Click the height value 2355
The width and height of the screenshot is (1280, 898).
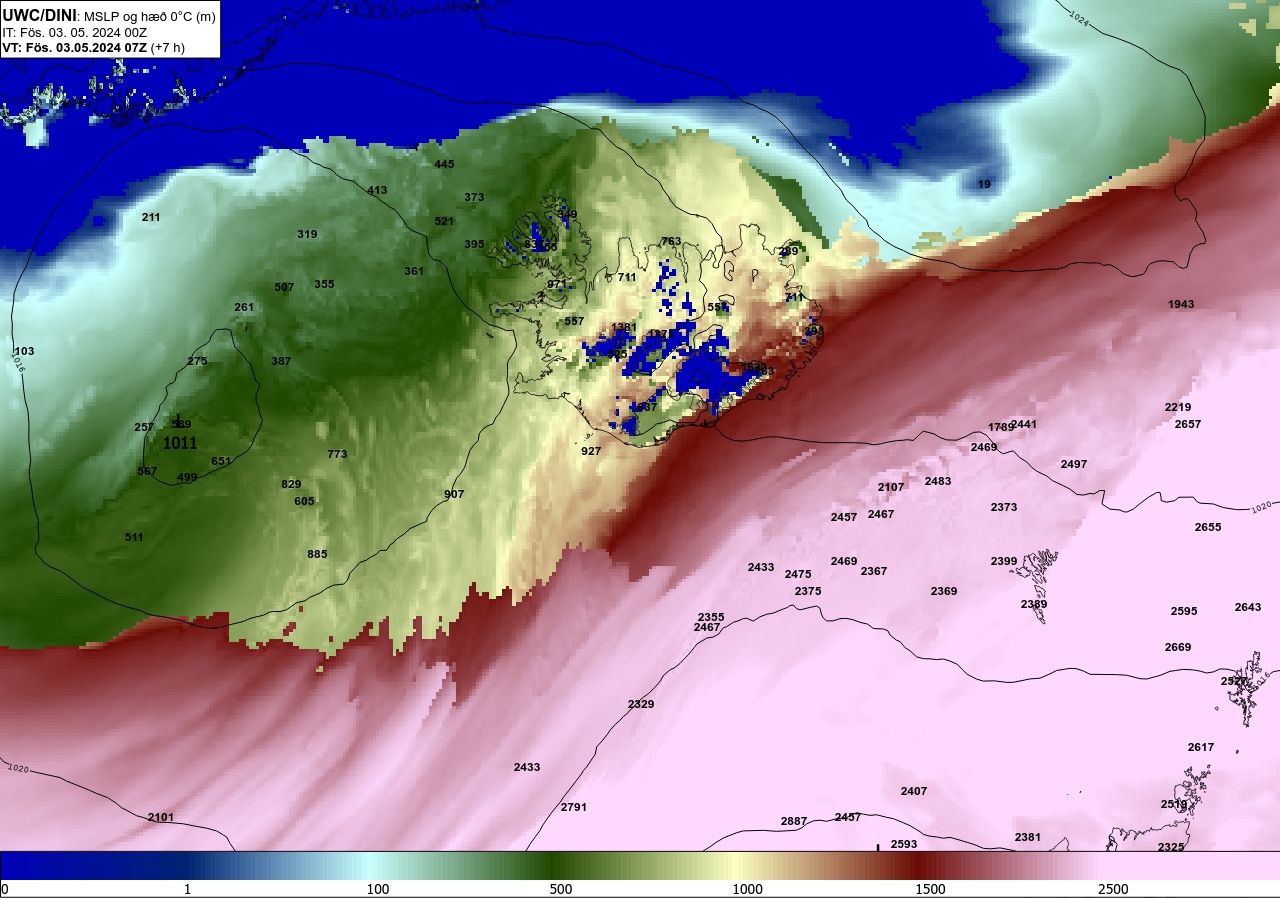pos(711,617)
